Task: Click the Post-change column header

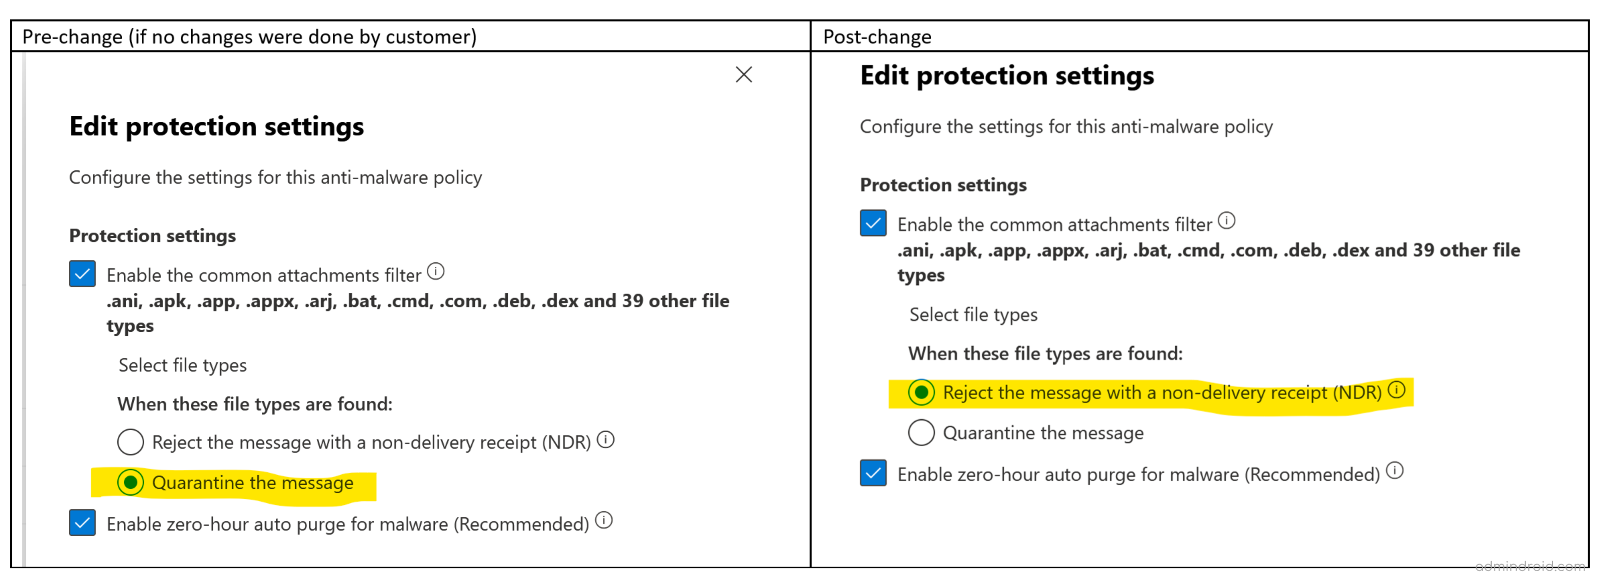Action: click(x=875, y=36)
